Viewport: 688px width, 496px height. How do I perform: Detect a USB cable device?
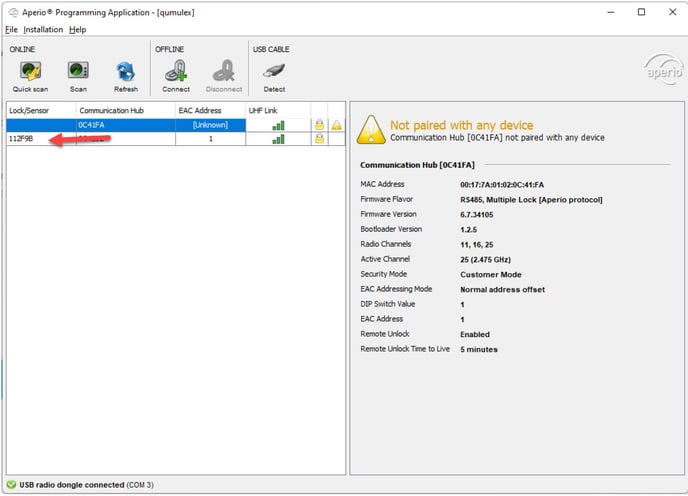pos(274,77)
